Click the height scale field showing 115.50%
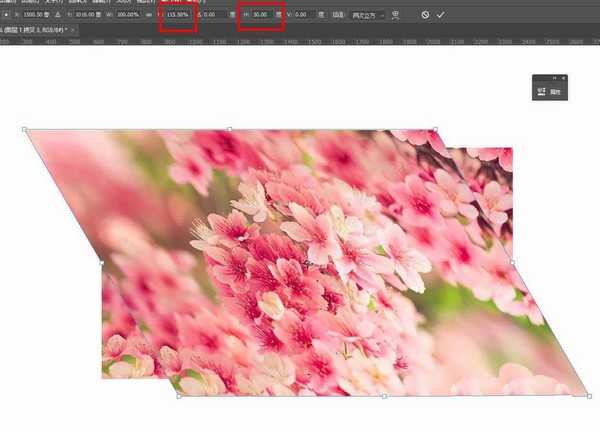Screen dimensions: 600x432 179,16
